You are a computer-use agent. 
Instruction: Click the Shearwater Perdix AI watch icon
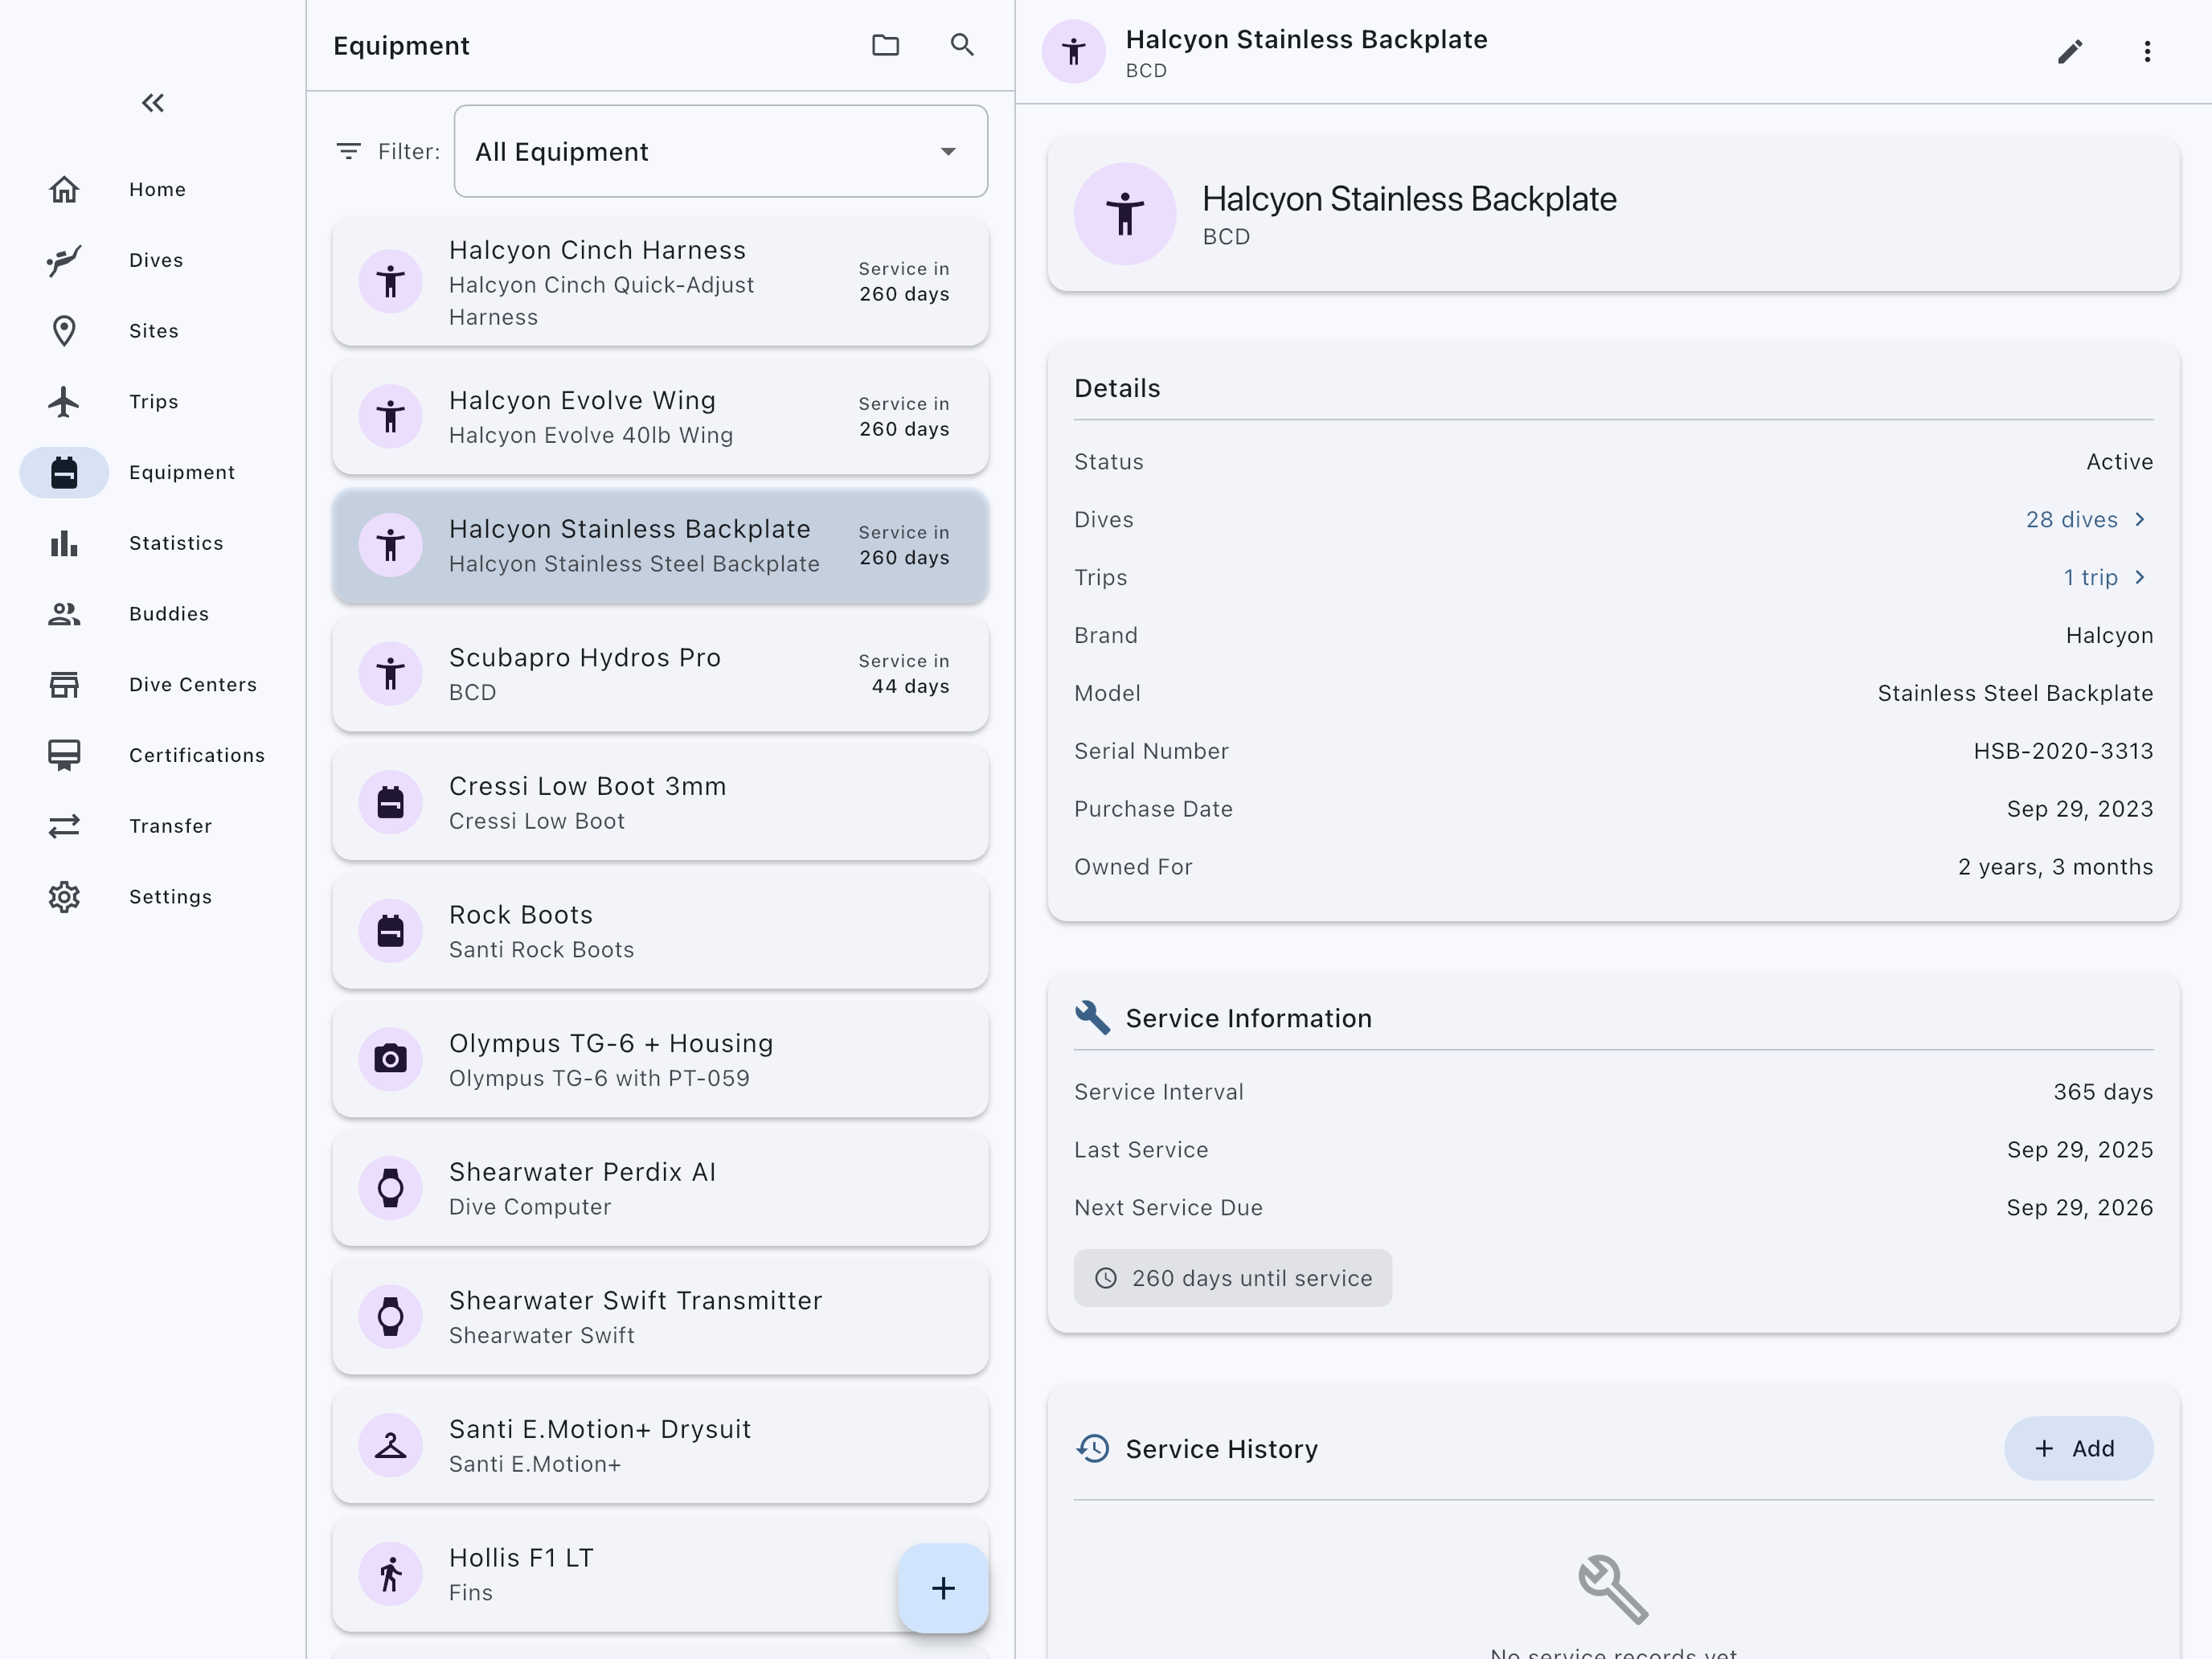[x=391, y=1188]
